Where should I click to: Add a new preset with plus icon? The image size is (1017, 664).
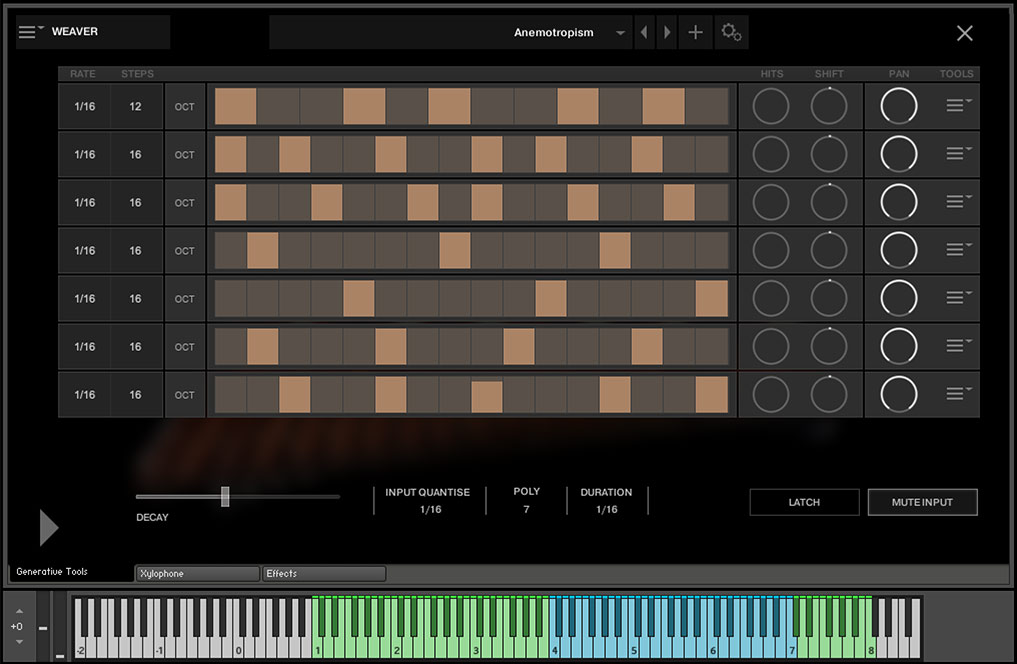(696, 33)
